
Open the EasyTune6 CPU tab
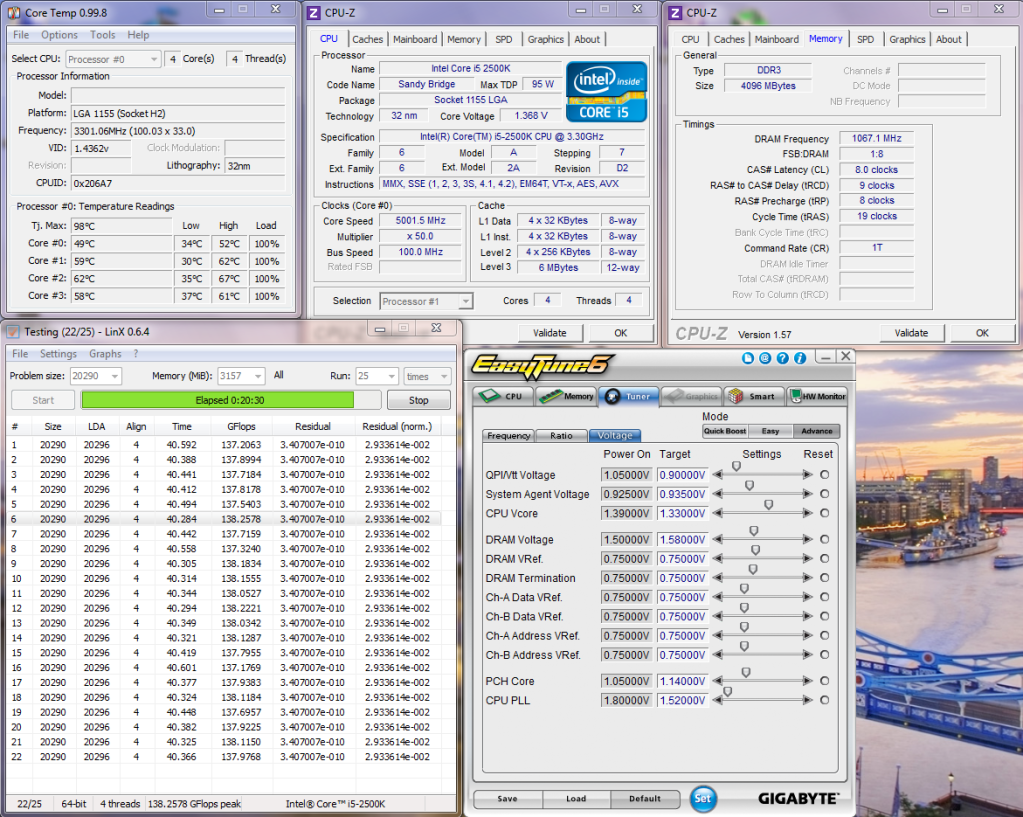pos(504,396)
